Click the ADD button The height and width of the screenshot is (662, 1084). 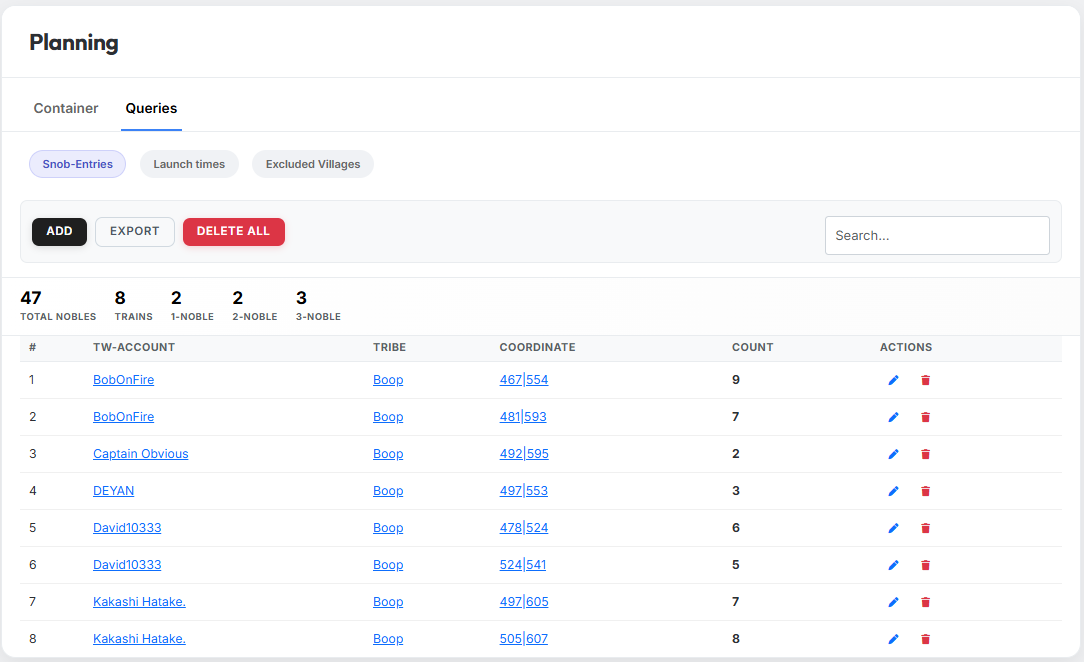click(59, 231)
